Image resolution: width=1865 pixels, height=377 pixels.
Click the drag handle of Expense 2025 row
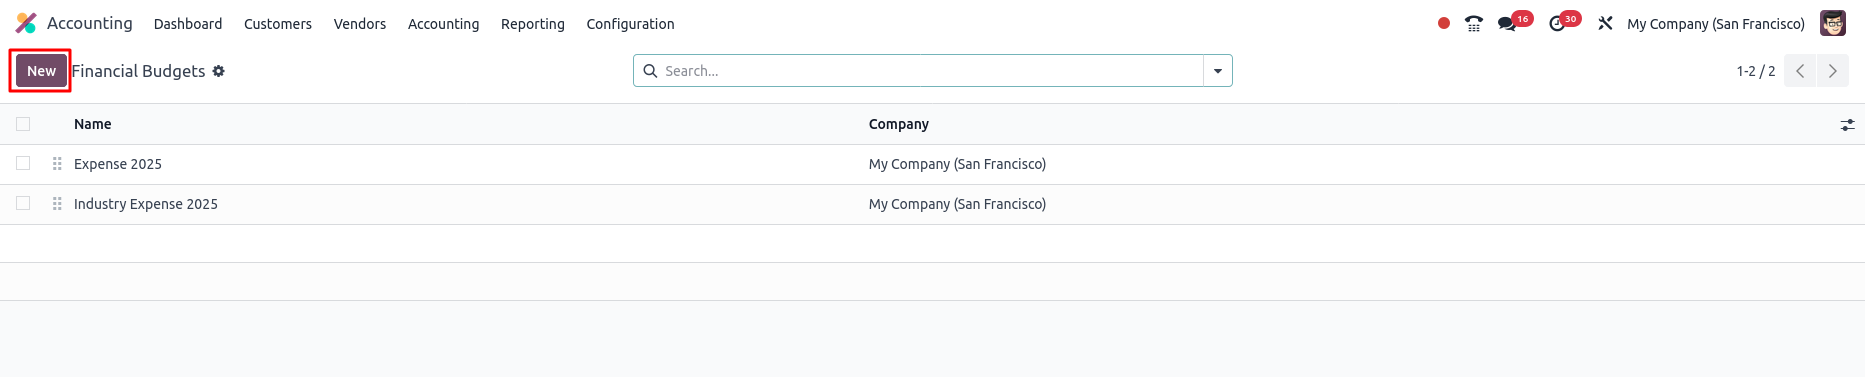[57, 164]
